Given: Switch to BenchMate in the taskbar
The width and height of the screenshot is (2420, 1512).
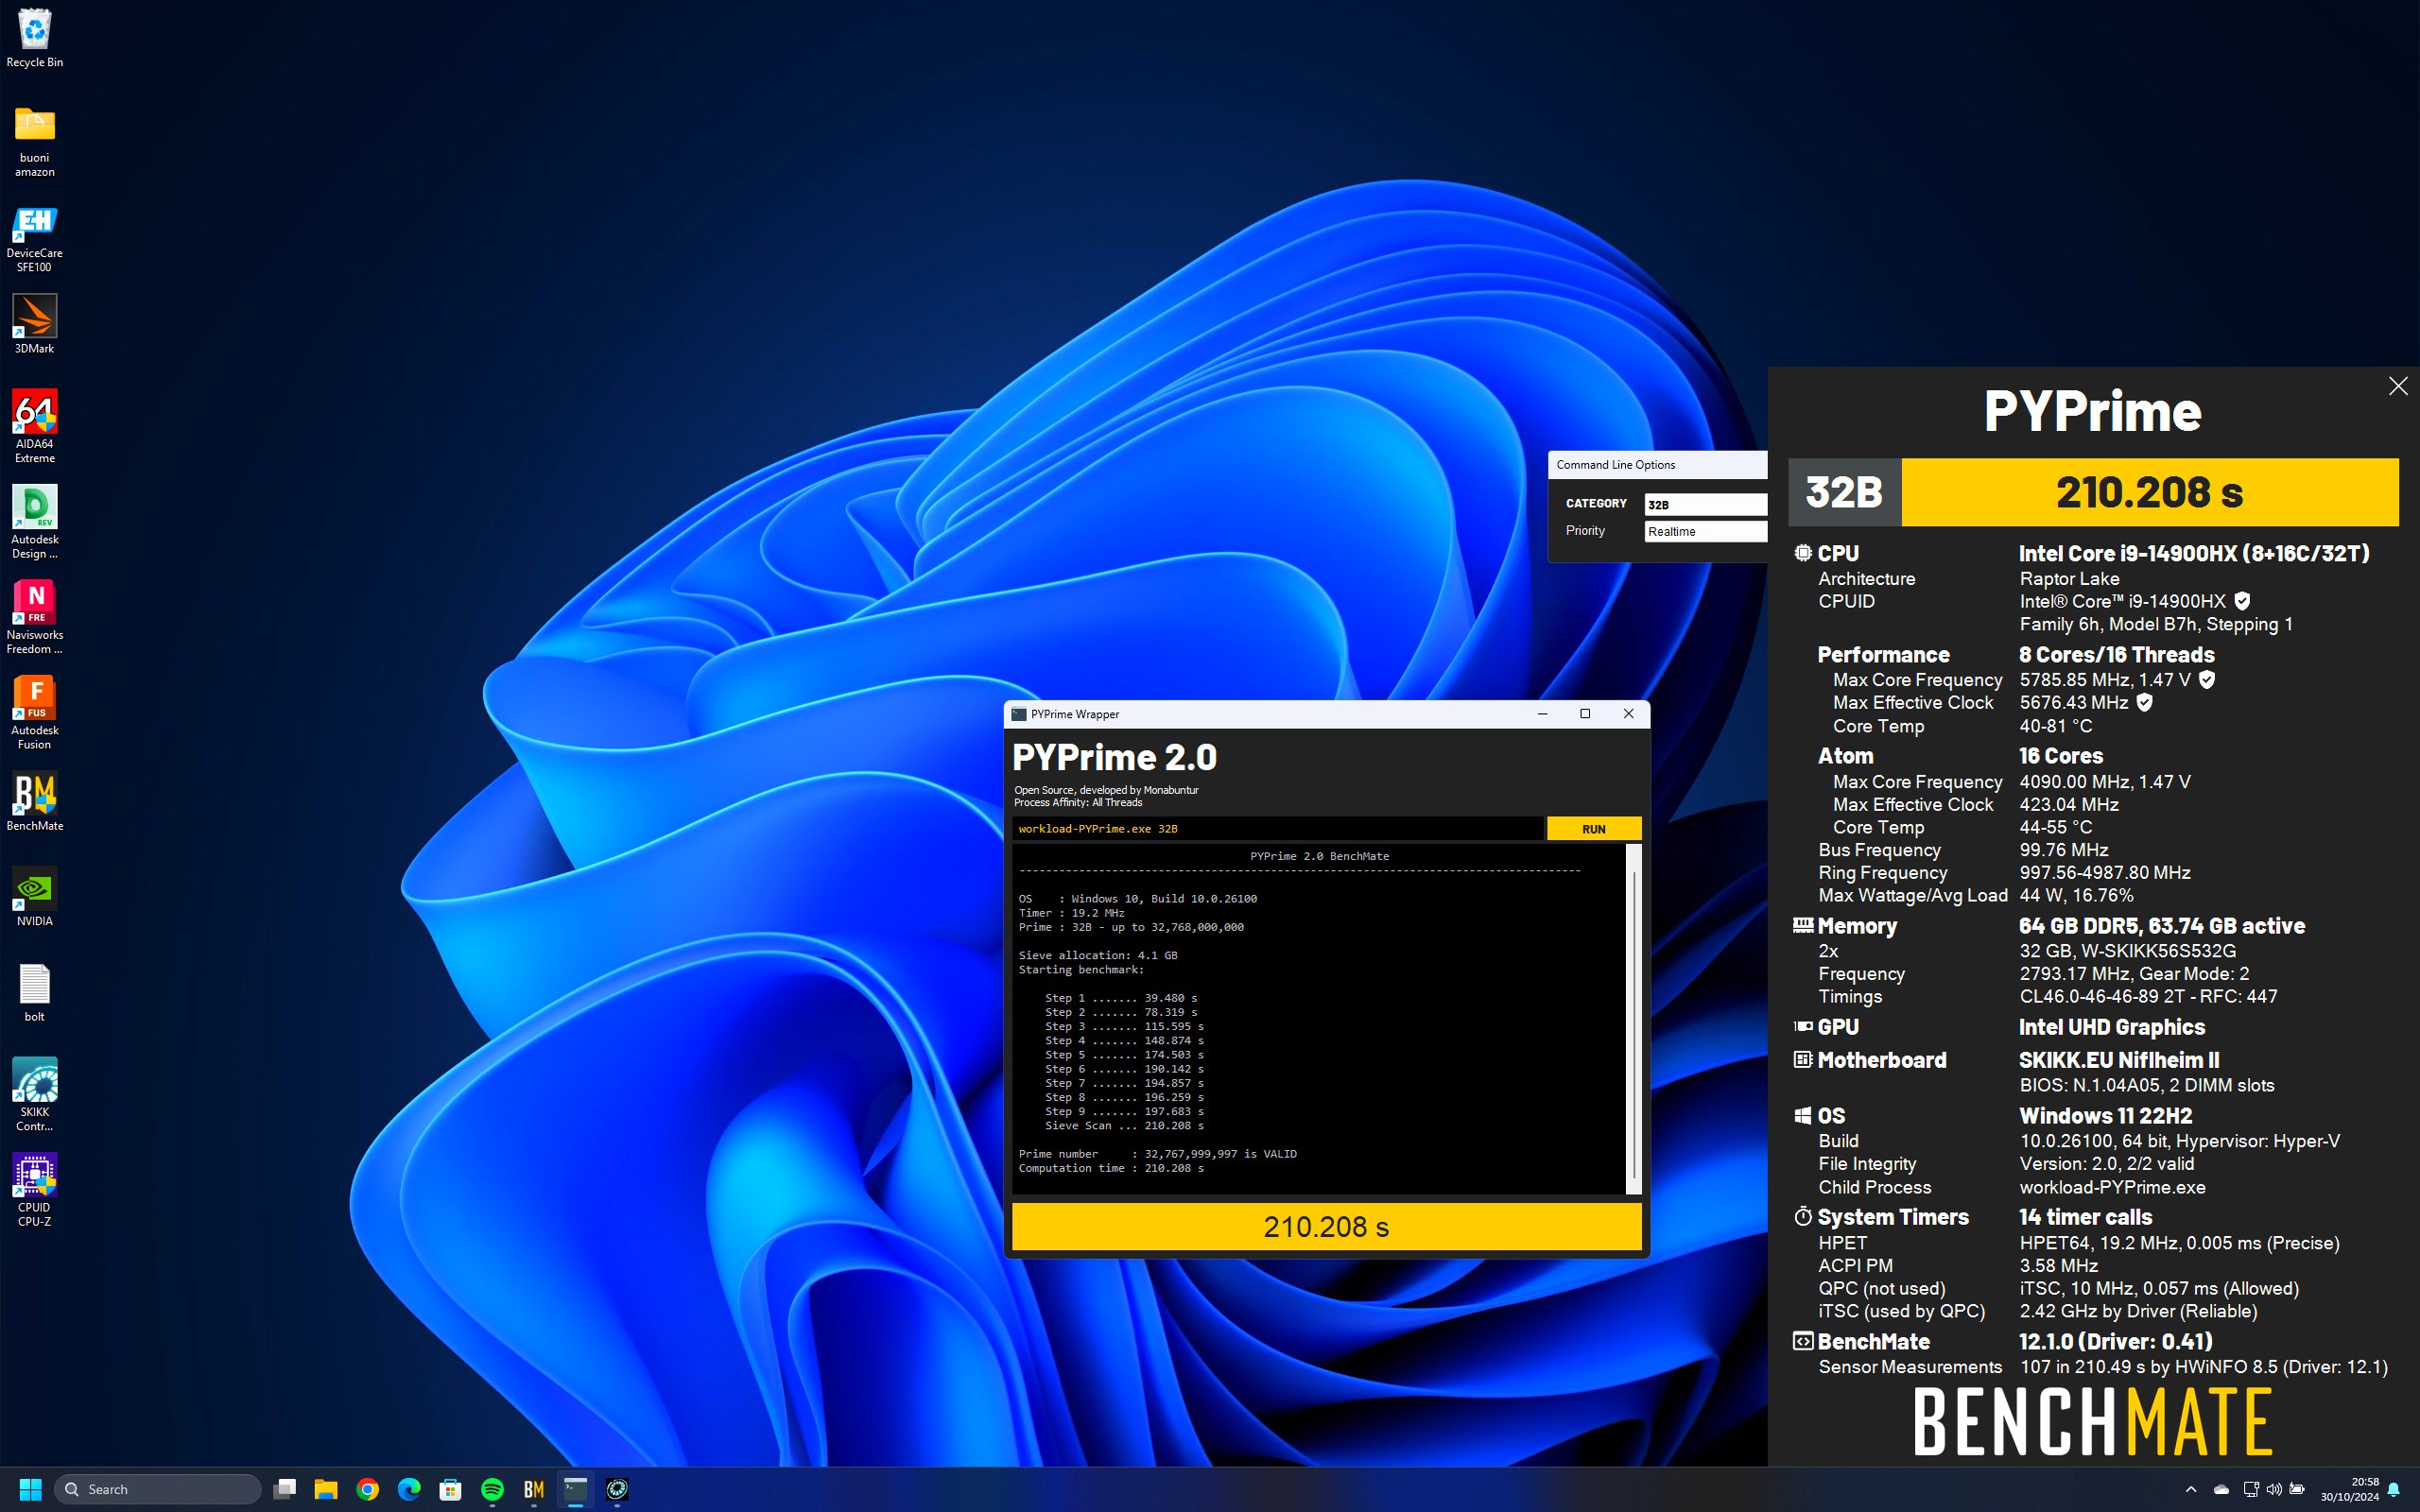Looking at the screenshot, I should [x=534, y=1489].
